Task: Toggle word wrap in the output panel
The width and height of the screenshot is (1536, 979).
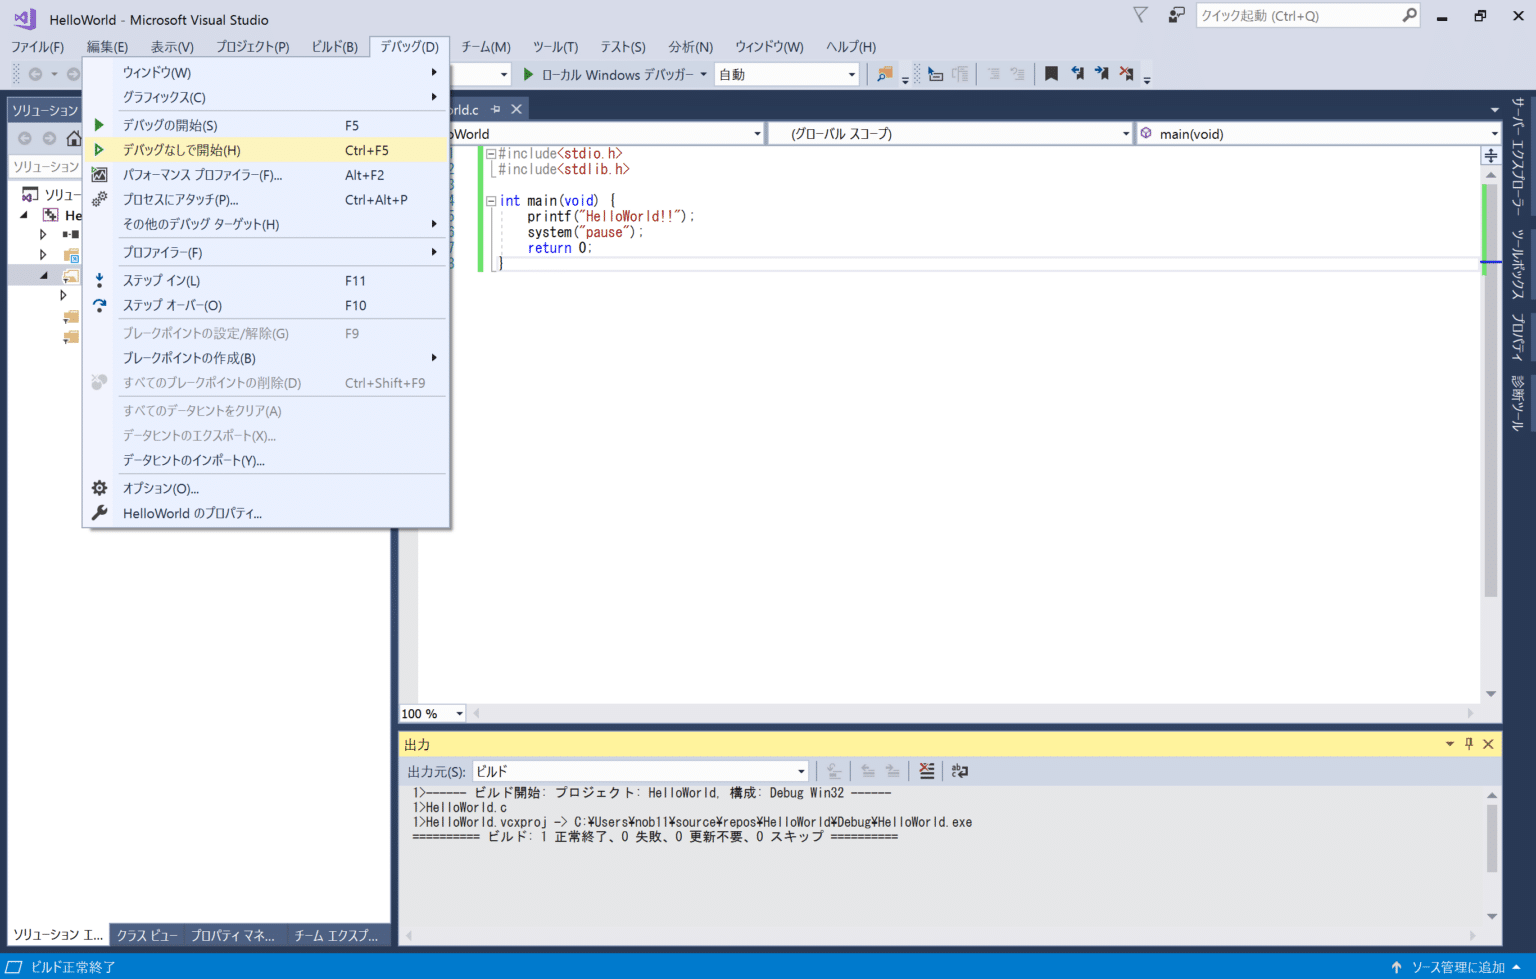Action: click(959, 770)
